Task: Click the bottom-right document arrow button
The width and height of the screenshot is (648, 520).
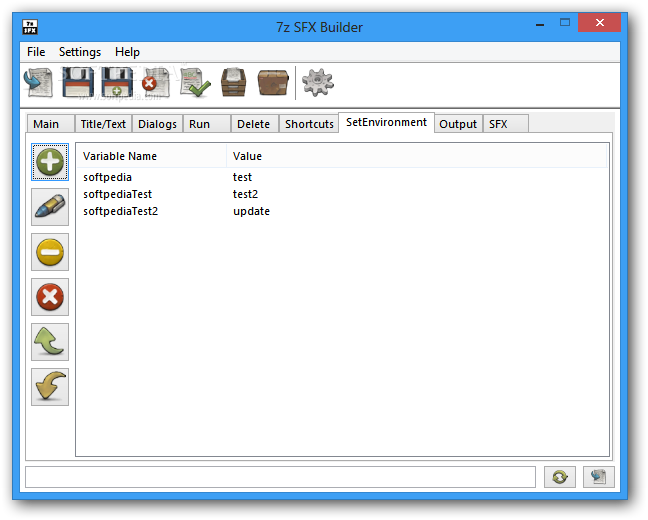Action: [x=598, y=477]
